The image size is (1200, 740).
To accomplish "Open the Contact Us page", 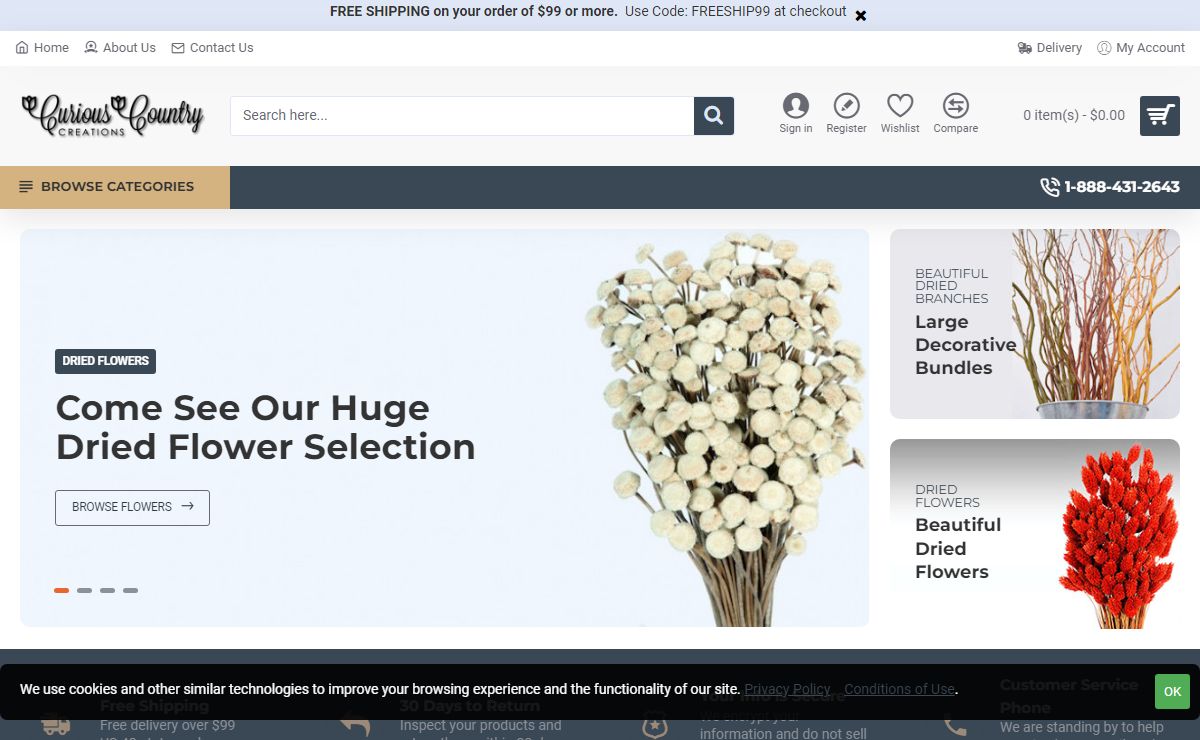I will point(212,47).
